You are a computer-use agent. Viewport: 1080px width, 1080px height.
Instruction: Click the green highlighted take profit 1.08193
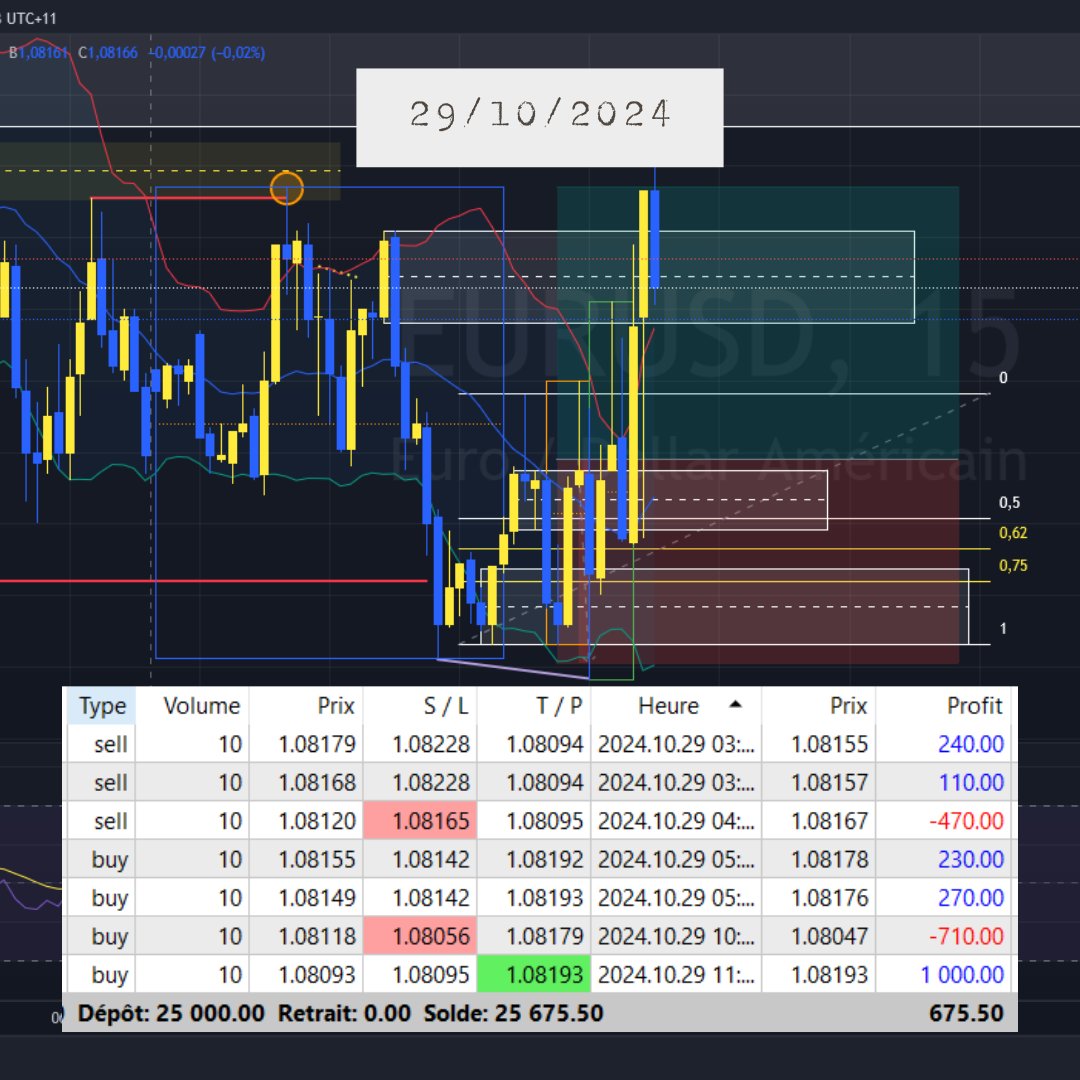[x=534, y=975]
